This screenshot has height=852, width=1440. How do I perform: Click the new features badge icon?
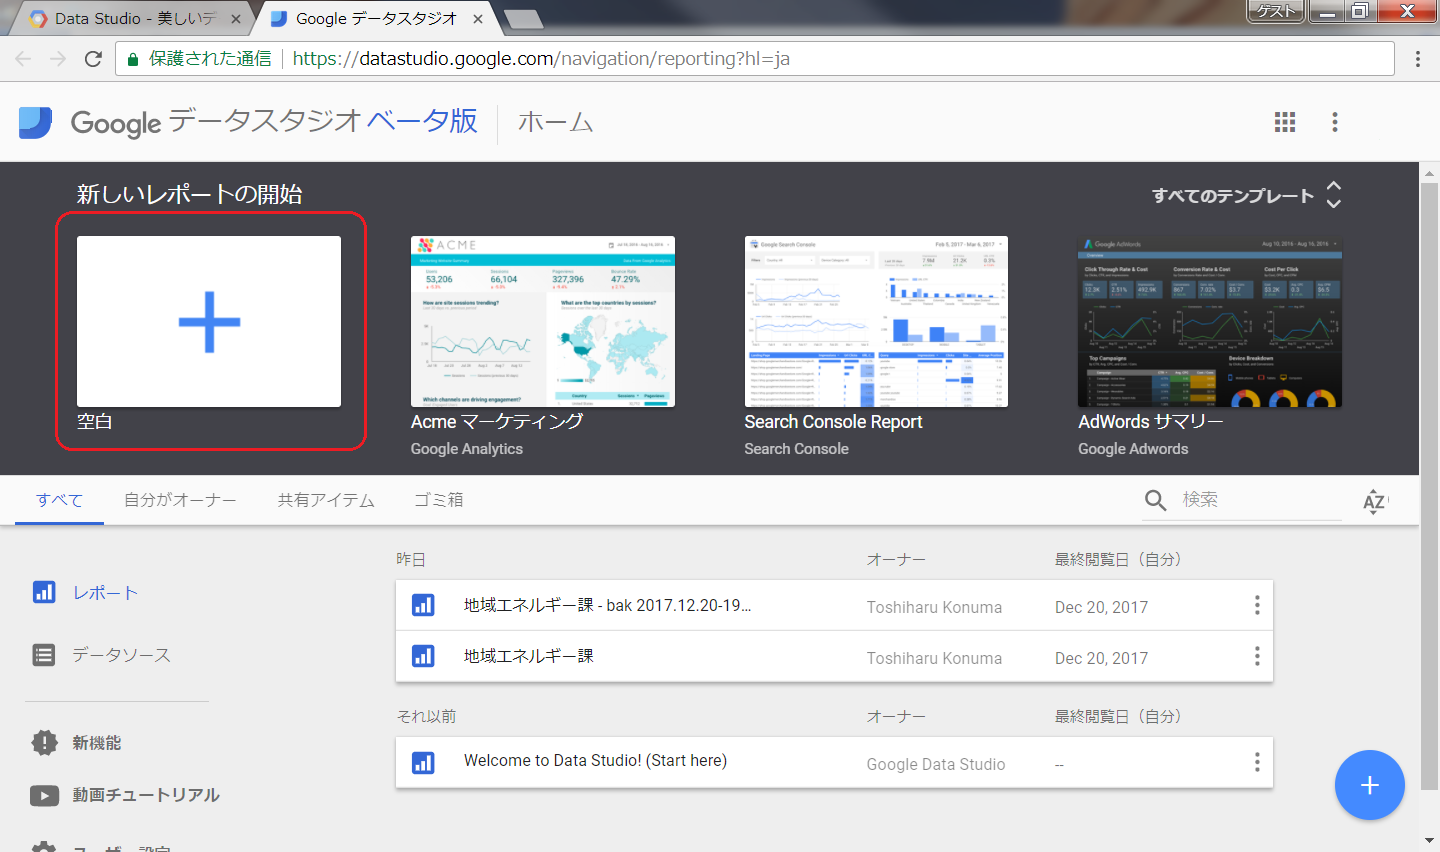pos(44,742)
